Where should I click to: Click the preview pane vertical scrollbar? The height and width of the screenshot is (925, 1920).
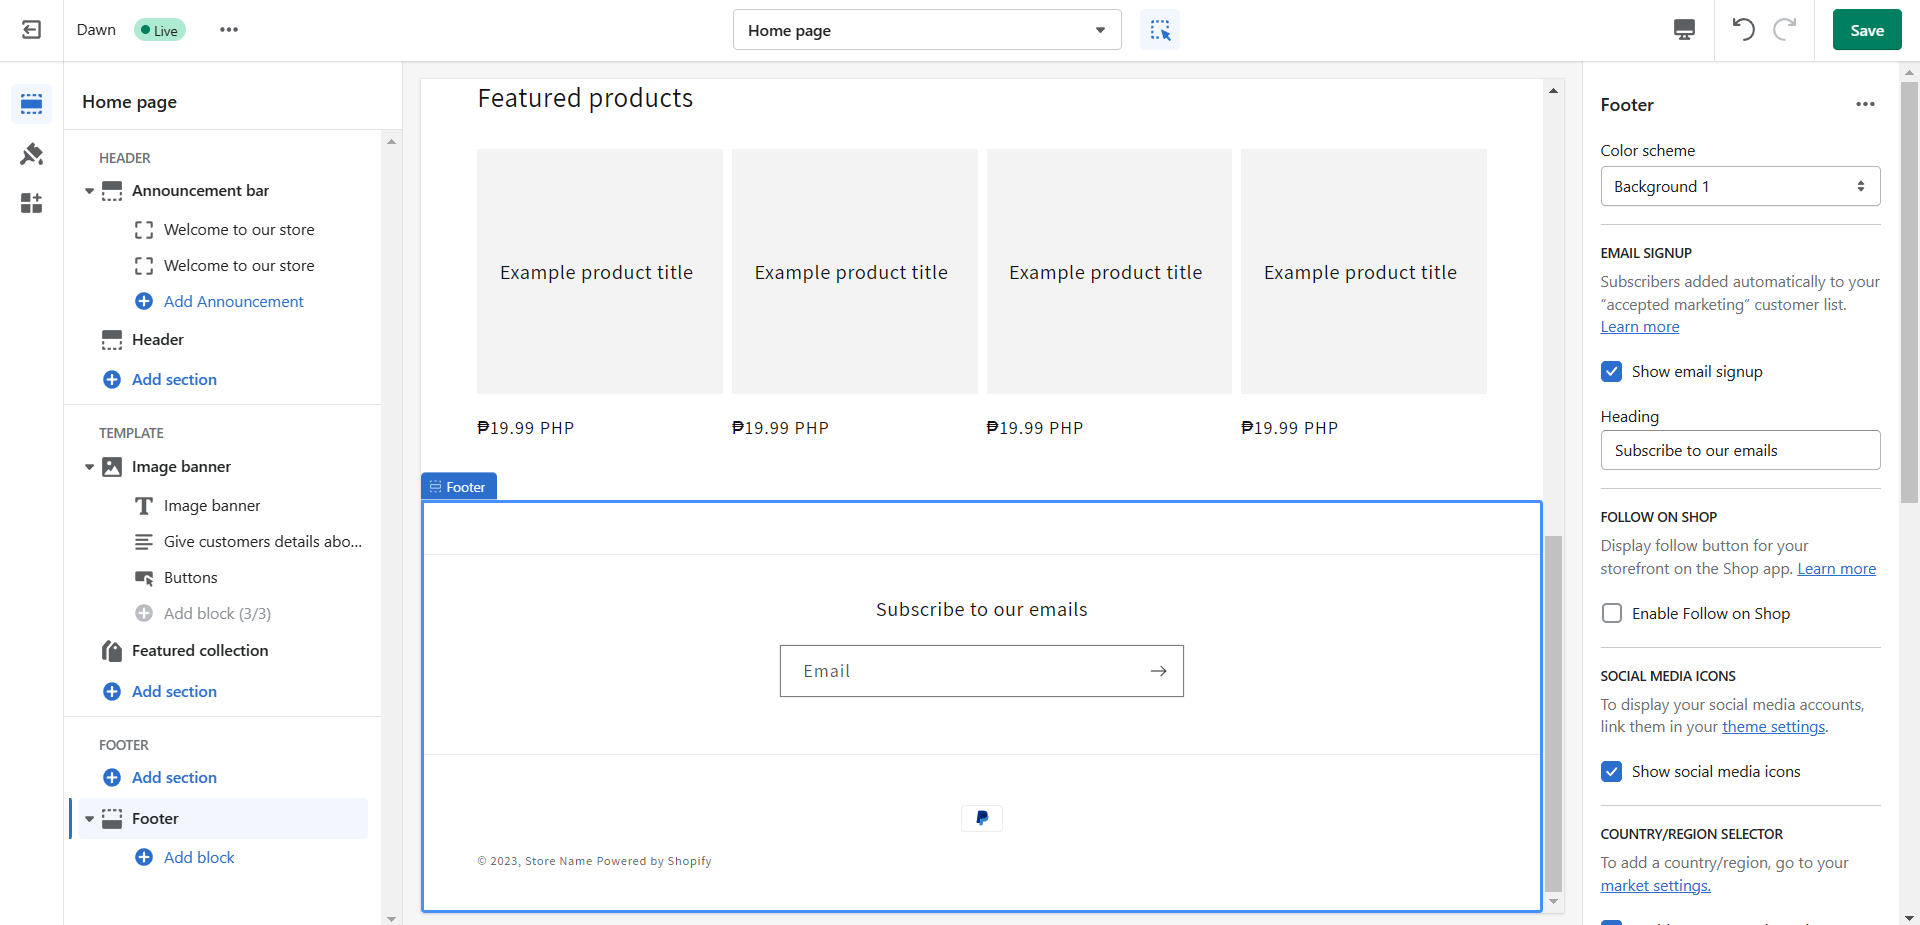[1553, 713]
